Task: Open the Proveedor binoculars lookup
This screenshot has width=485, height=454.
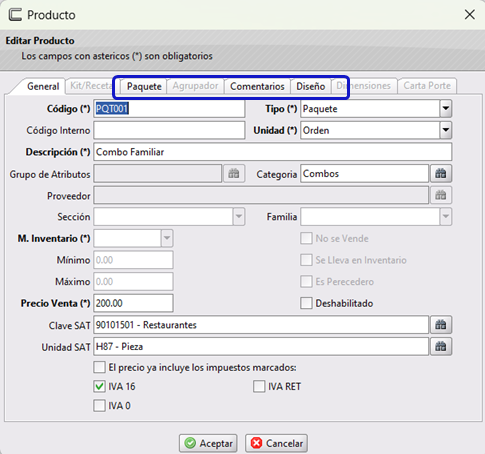Action: (441, 195)
